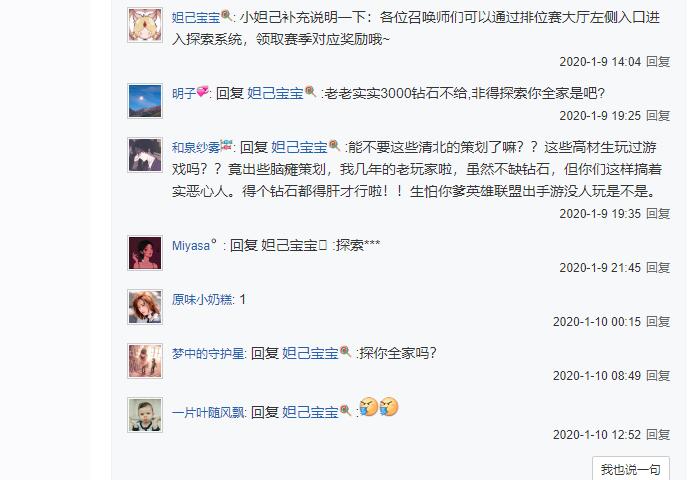Screen dimensions: 700x480
Task: Click the first angry emoji in last comment
Action: tap(369, 407)
